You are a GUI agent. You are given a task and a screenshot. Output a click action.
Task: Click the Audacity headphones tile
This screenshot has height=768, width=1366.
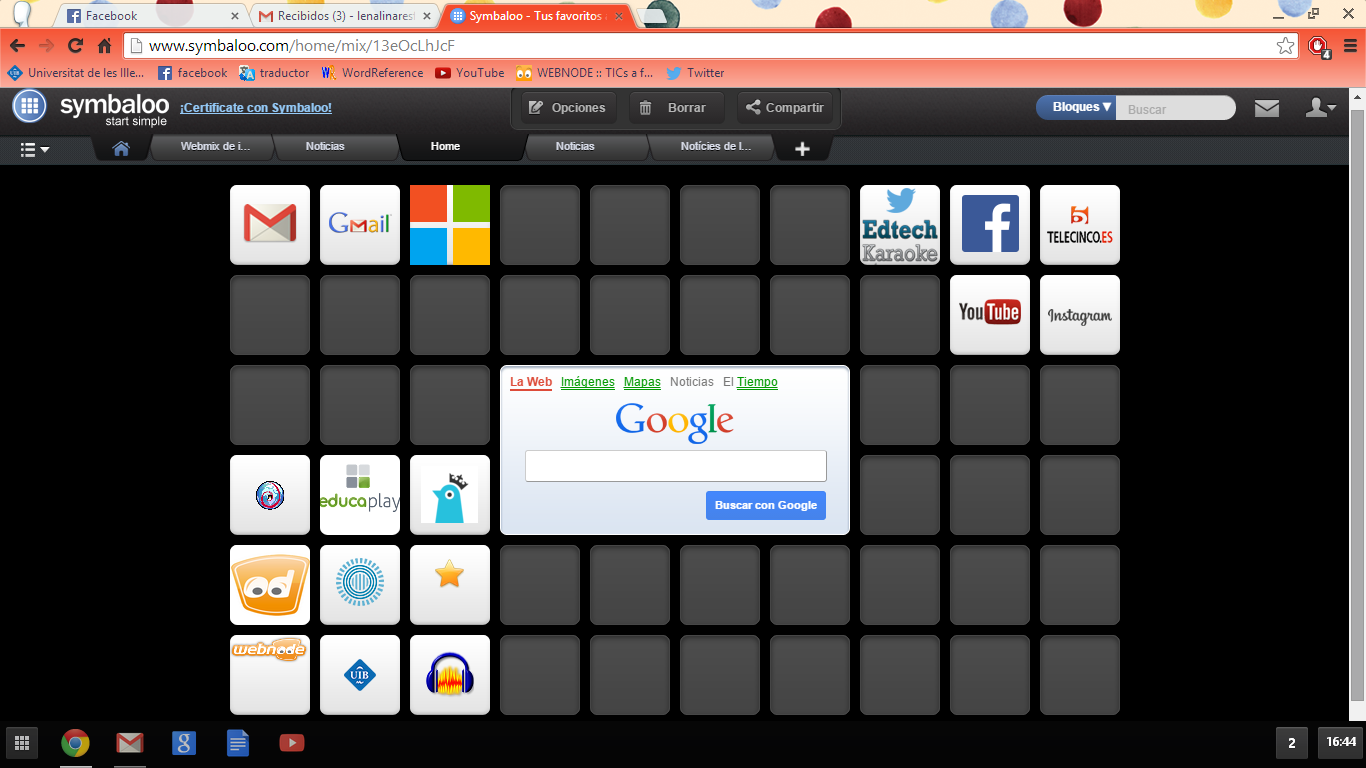(x=449, y=675)
